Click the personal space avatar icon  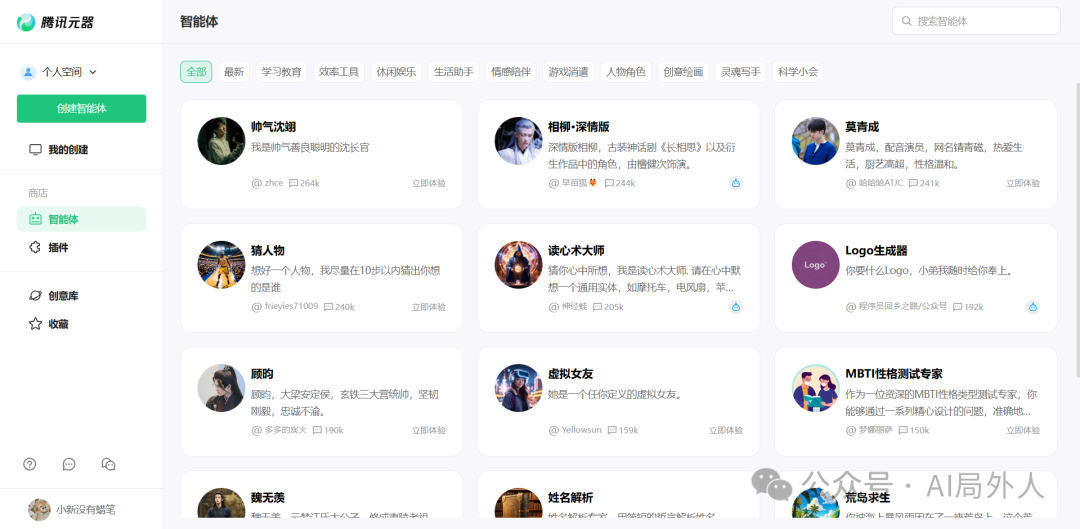[x=28, y=72]
